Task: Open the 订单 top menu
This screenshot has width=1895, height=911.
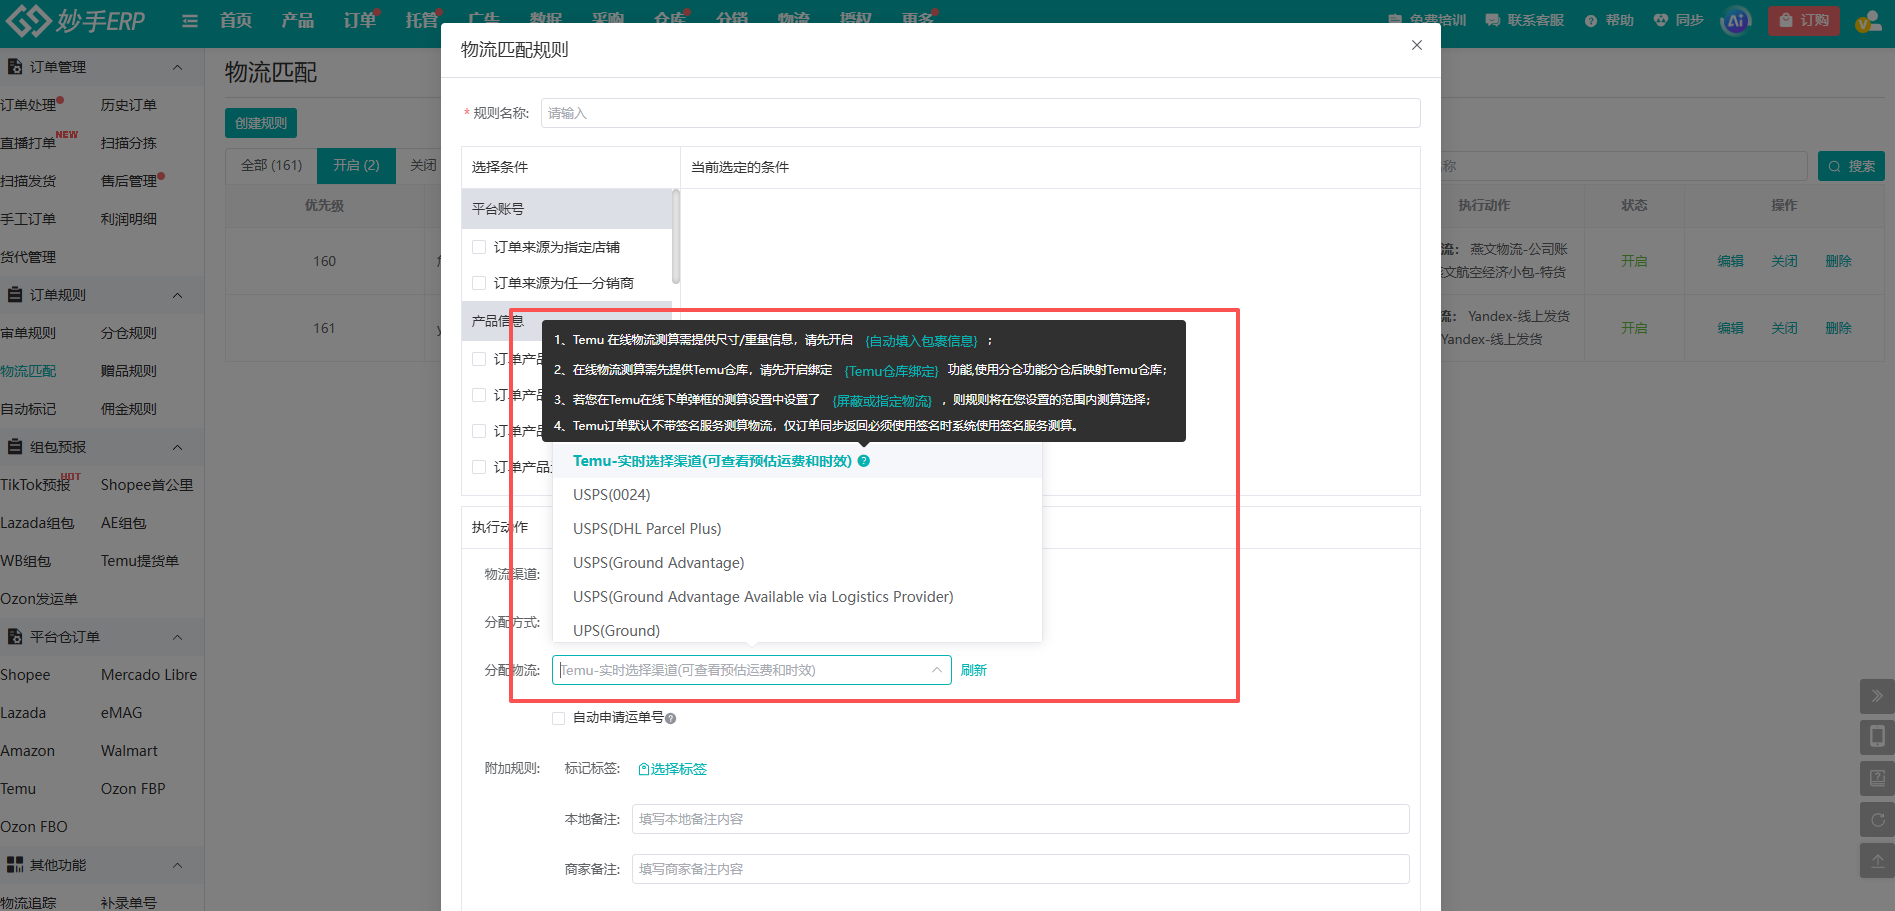Action: (x=360, y=21)
